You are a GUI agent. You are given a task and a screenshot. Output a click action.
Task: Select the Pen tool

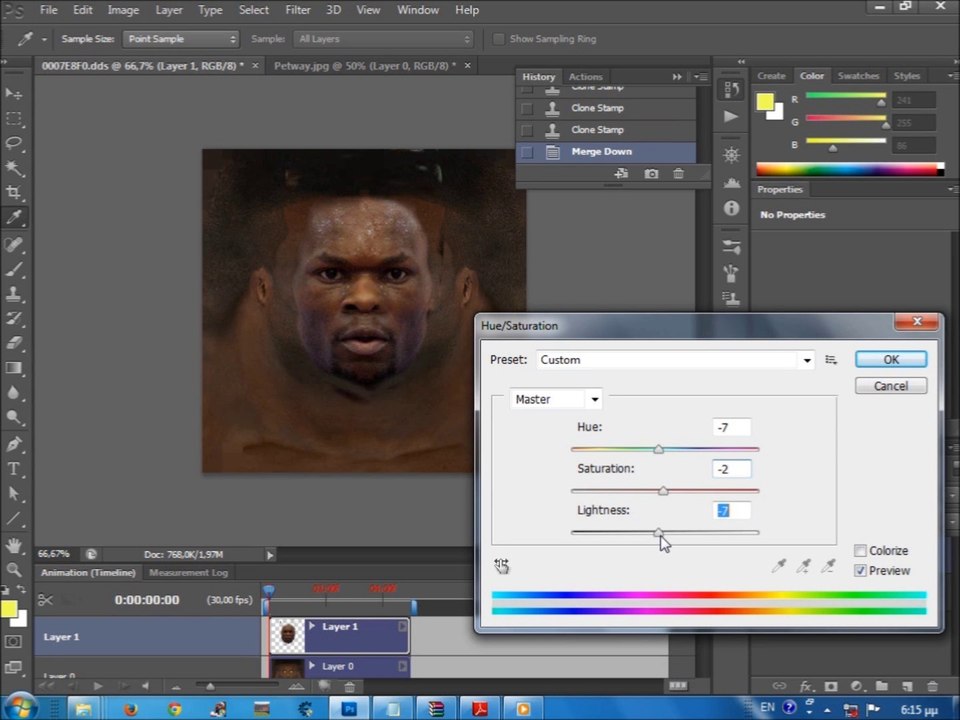click(x=13, y=444)
